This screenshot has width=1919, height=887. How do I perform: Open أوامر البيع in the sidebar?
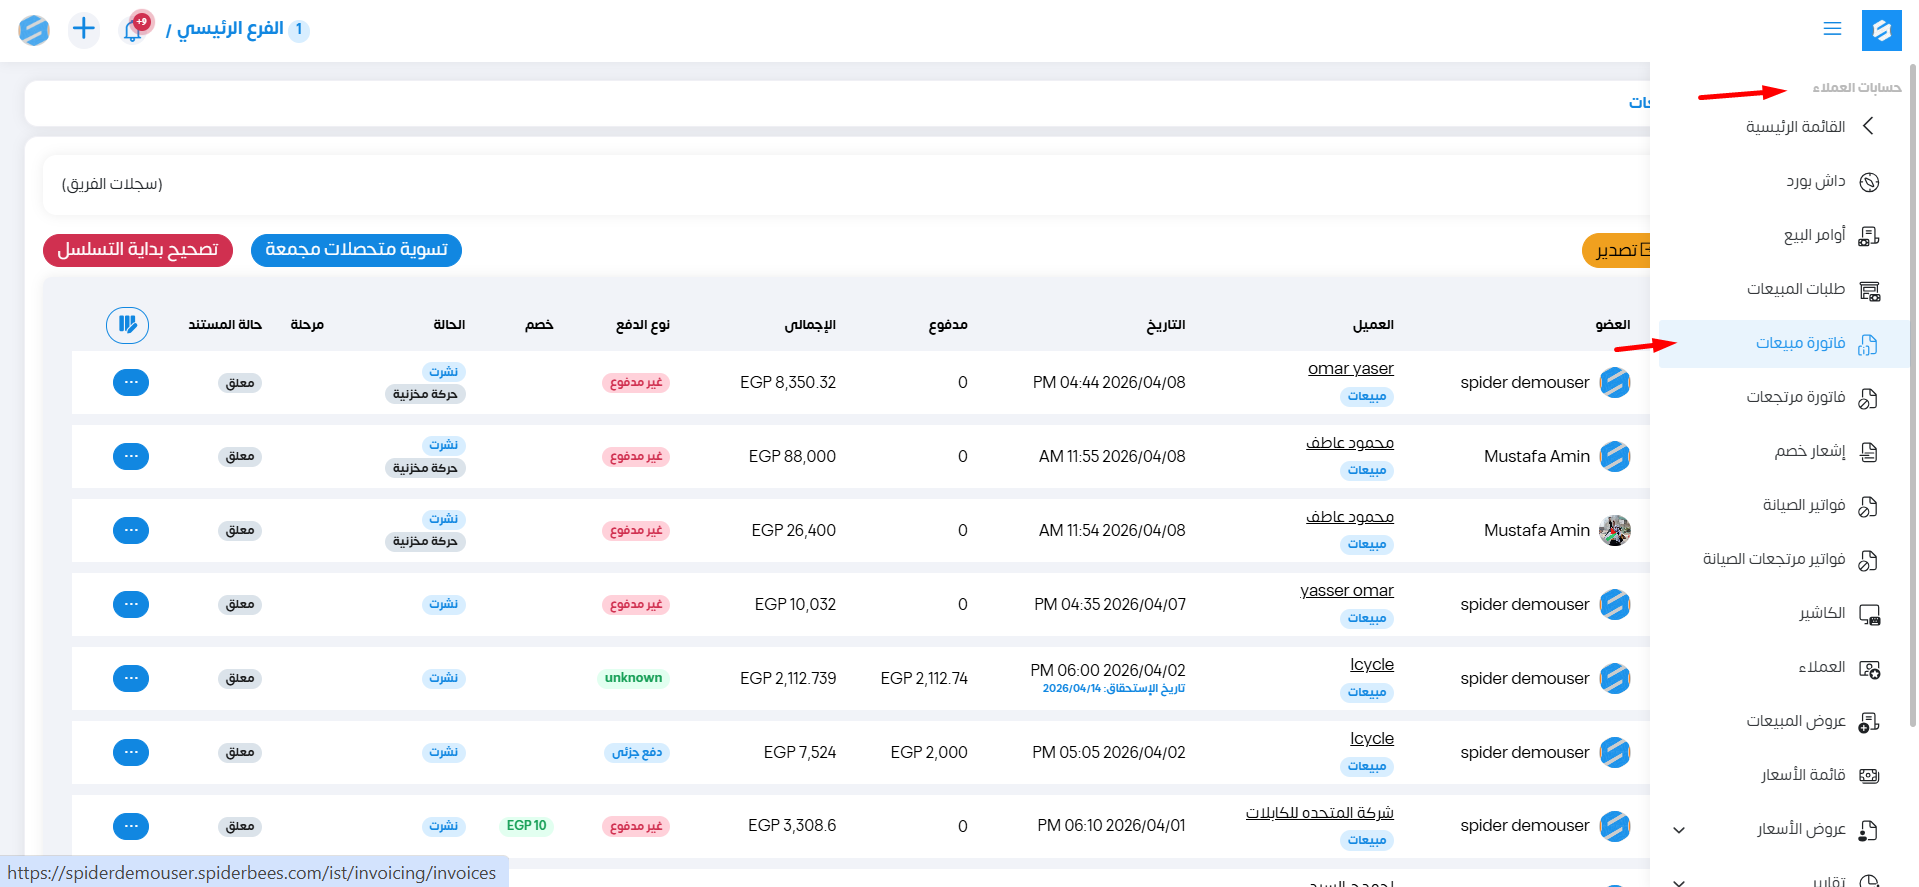[1814, 236]
